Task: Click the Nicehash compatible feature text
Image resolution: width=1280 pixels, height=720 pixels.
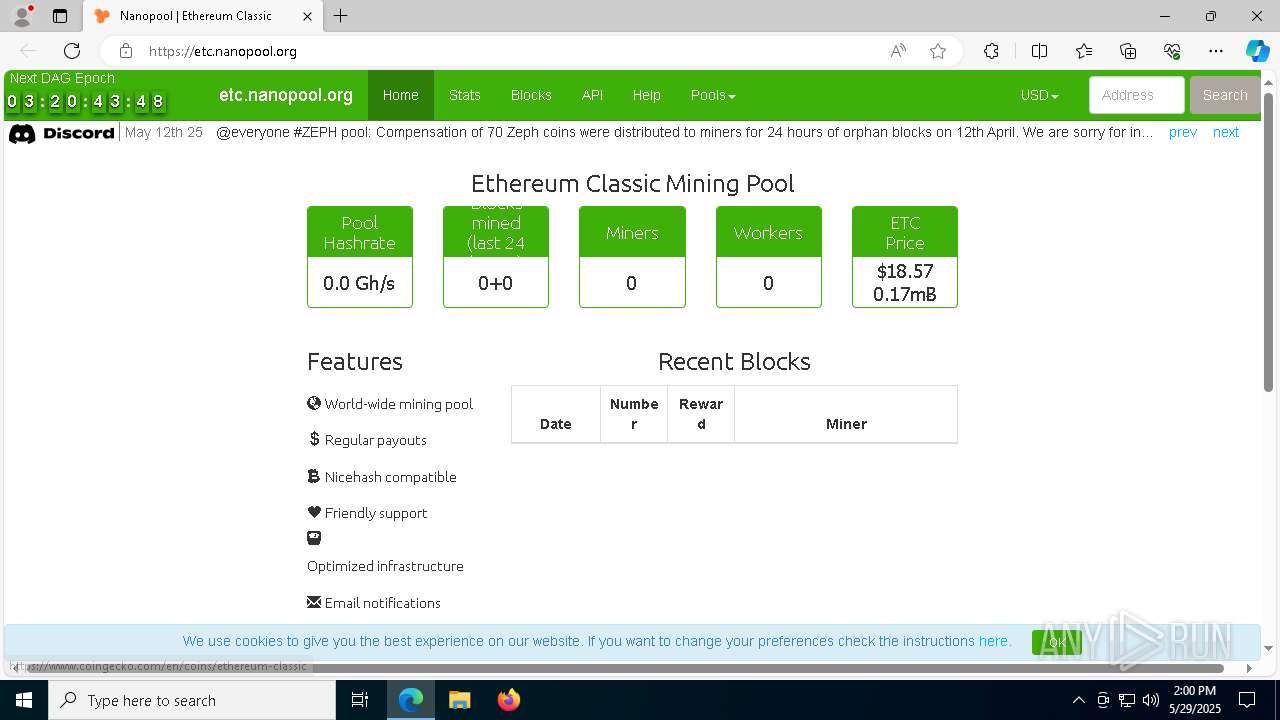Action: [390, 477]
